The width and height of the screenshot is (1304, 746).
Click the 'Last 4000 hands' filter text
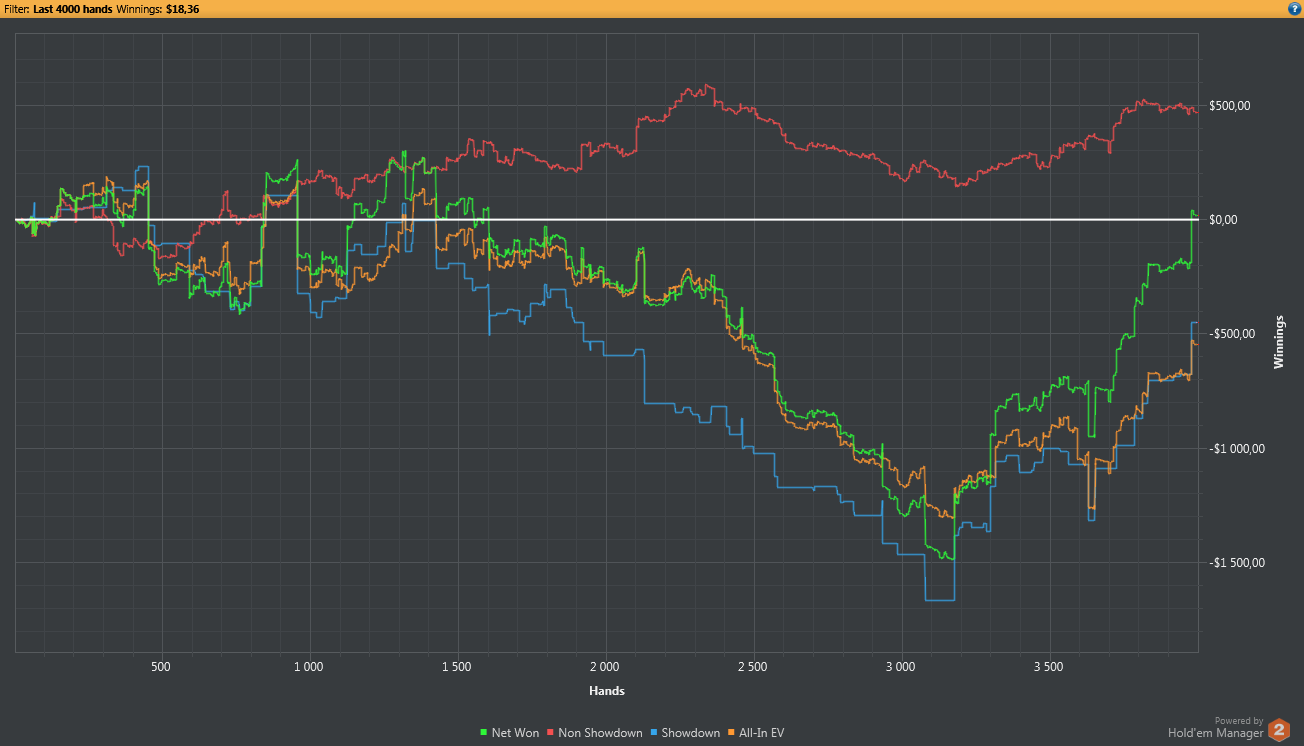tap(72, 8)
